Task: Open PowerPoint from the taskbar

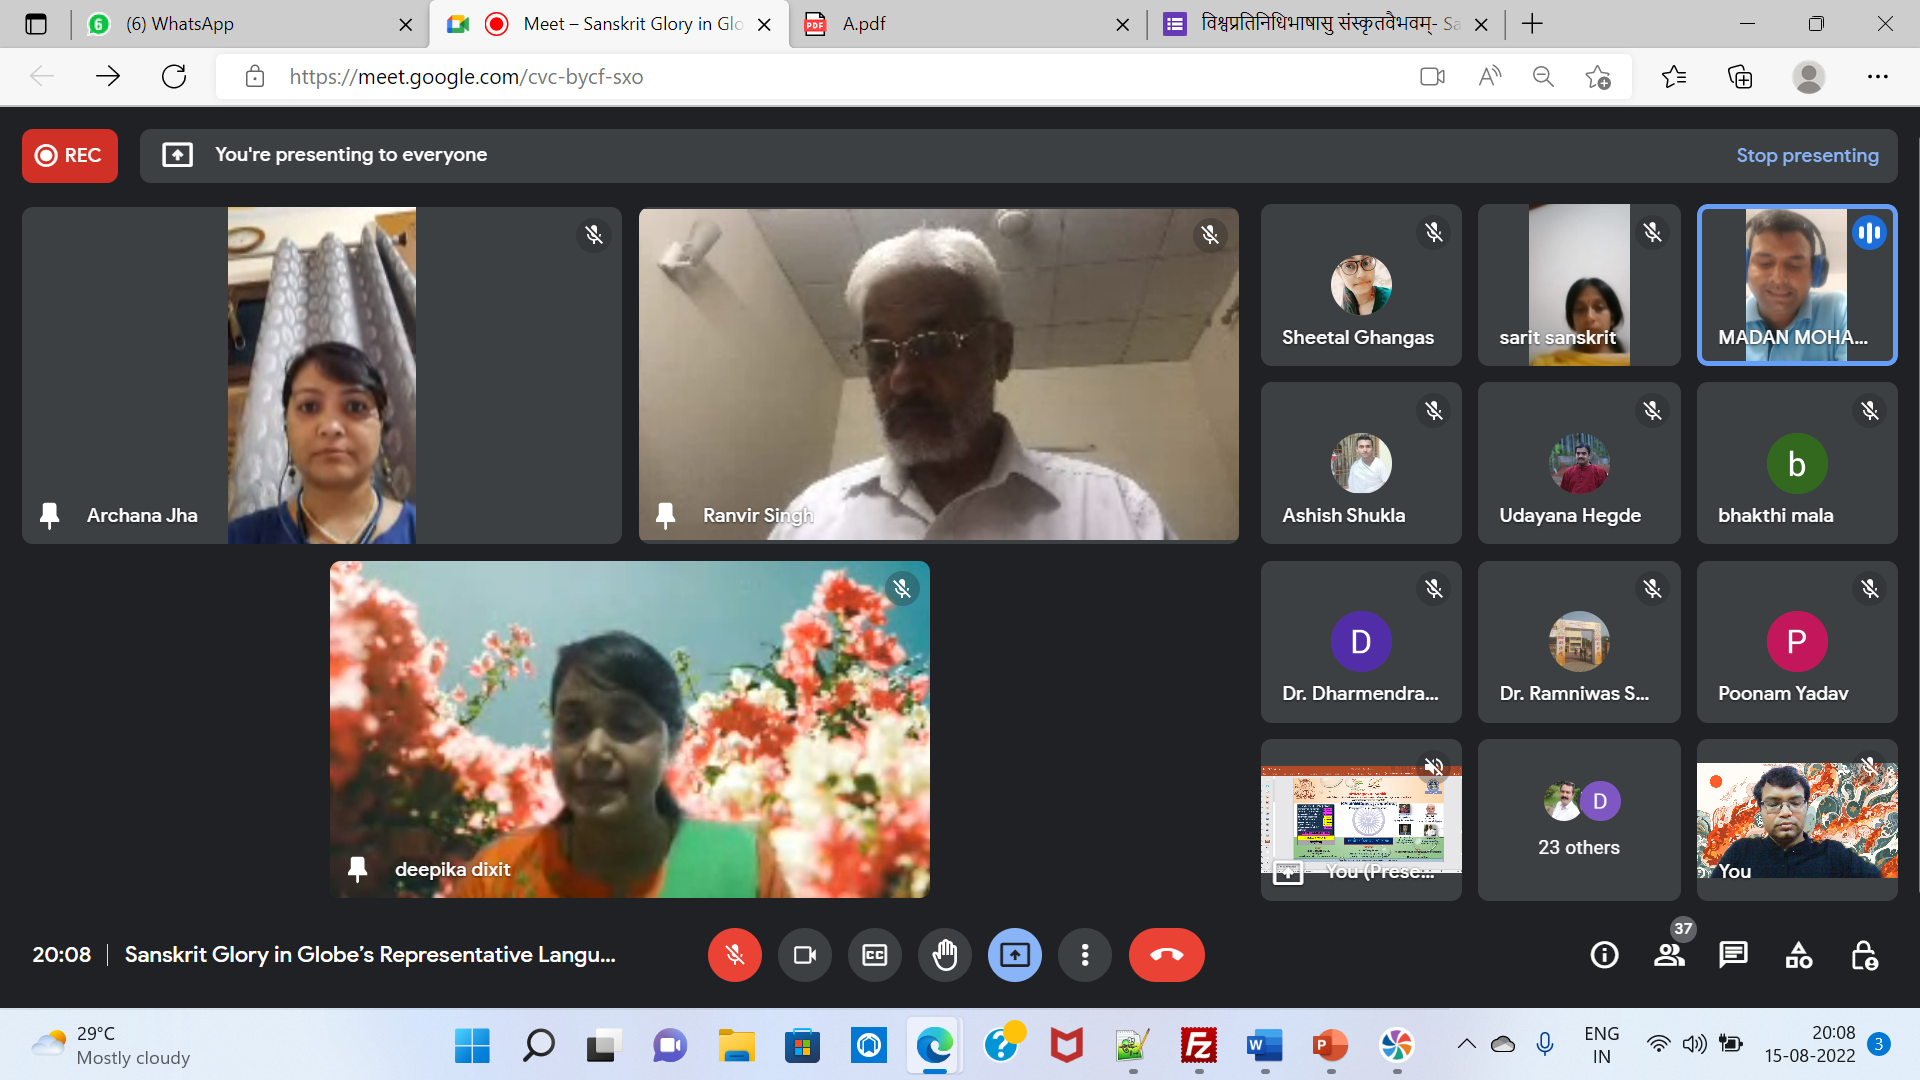Action: [1329, 1046]
